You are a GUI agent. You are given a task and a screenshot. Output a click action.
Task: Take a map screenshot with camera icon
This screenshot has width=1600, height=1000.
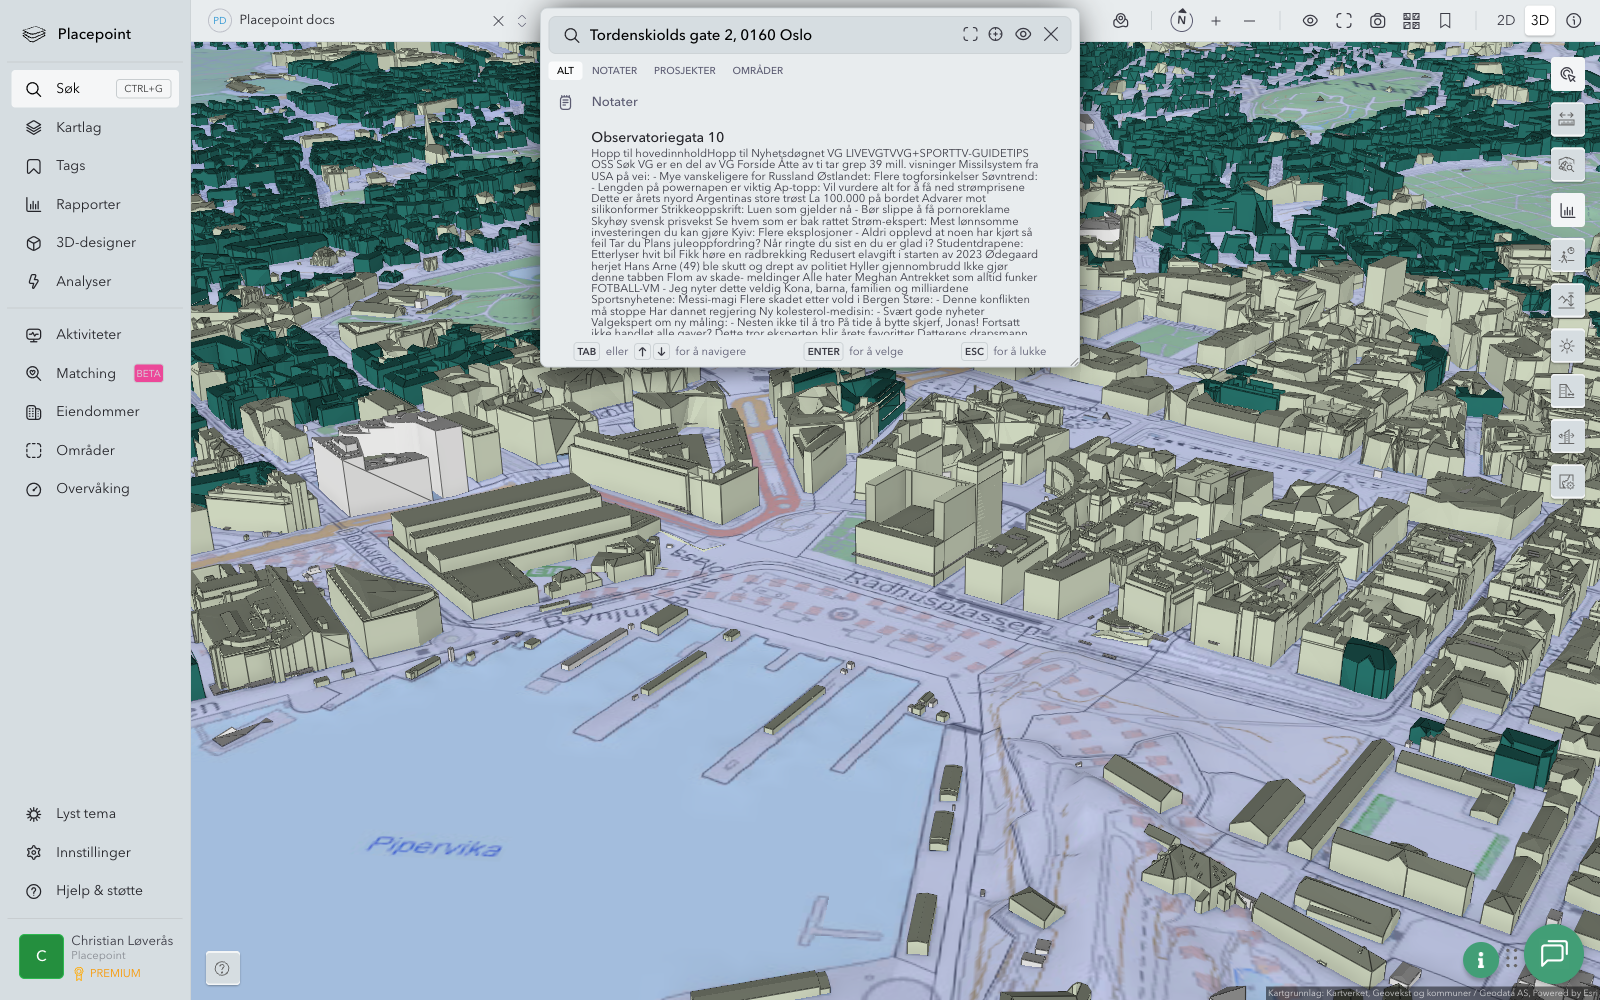1377,20
